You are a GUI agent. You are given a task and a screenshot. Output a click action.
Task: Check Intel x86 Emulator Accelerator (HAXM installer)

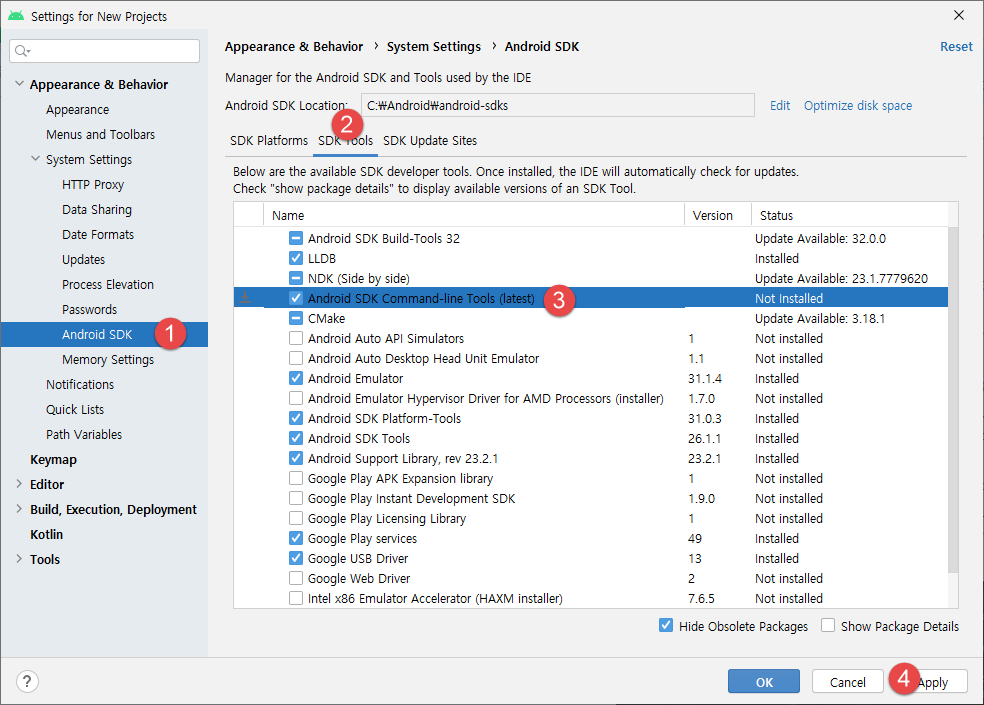click(x=296, y=598)
